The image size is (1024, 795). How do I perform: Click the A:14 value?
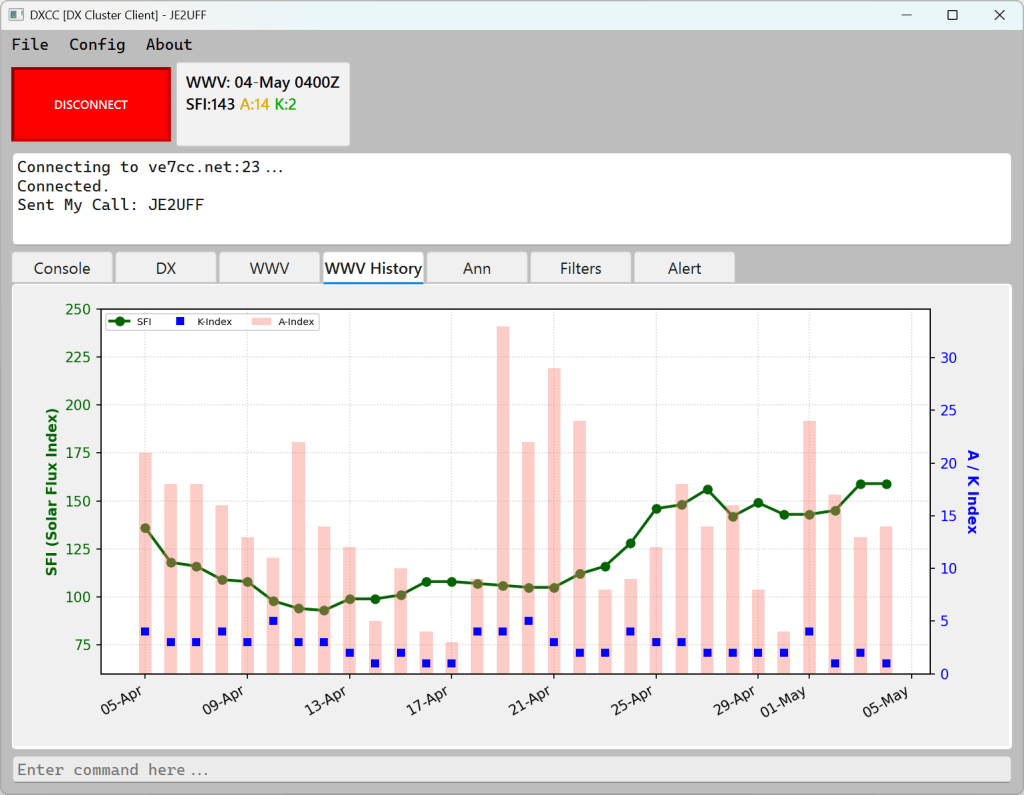(255, 105)
